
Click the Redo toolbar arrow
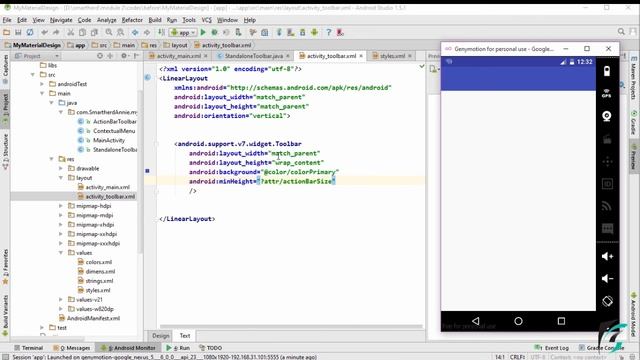click(x=56, y=32)
